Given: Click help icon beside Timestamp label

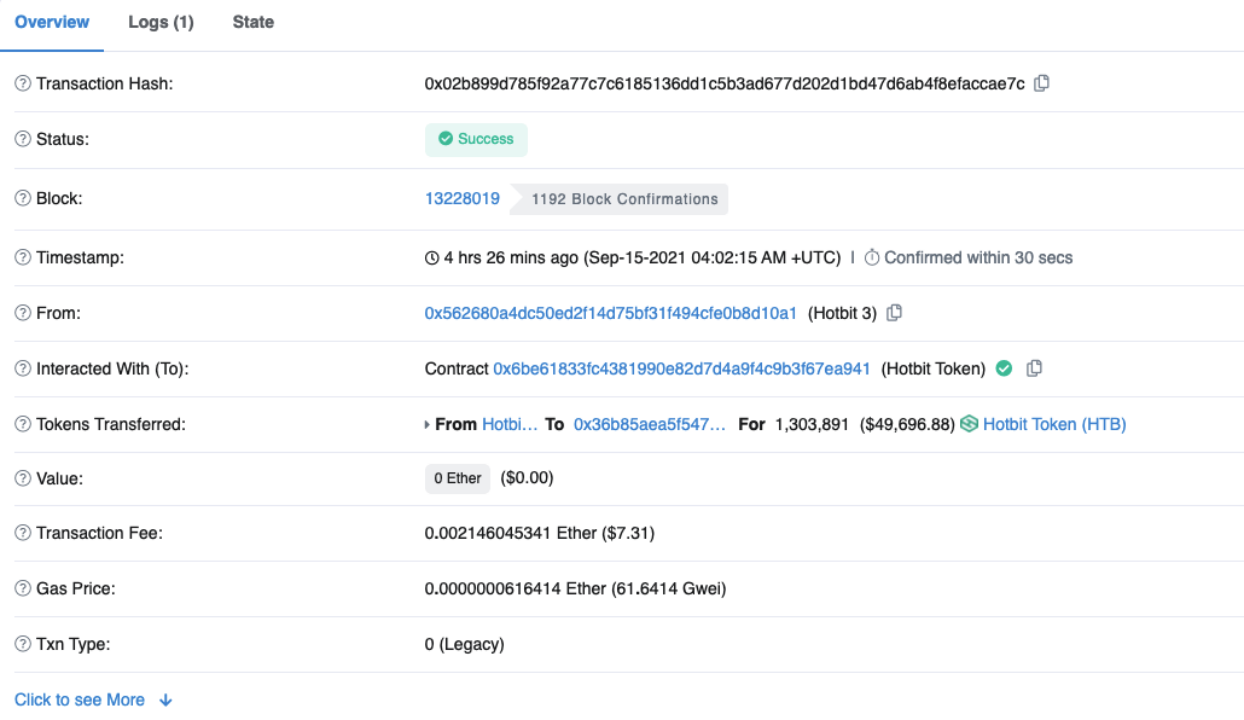Looking at the screenshot, I should pyautogui.click(x=22, y=258).
